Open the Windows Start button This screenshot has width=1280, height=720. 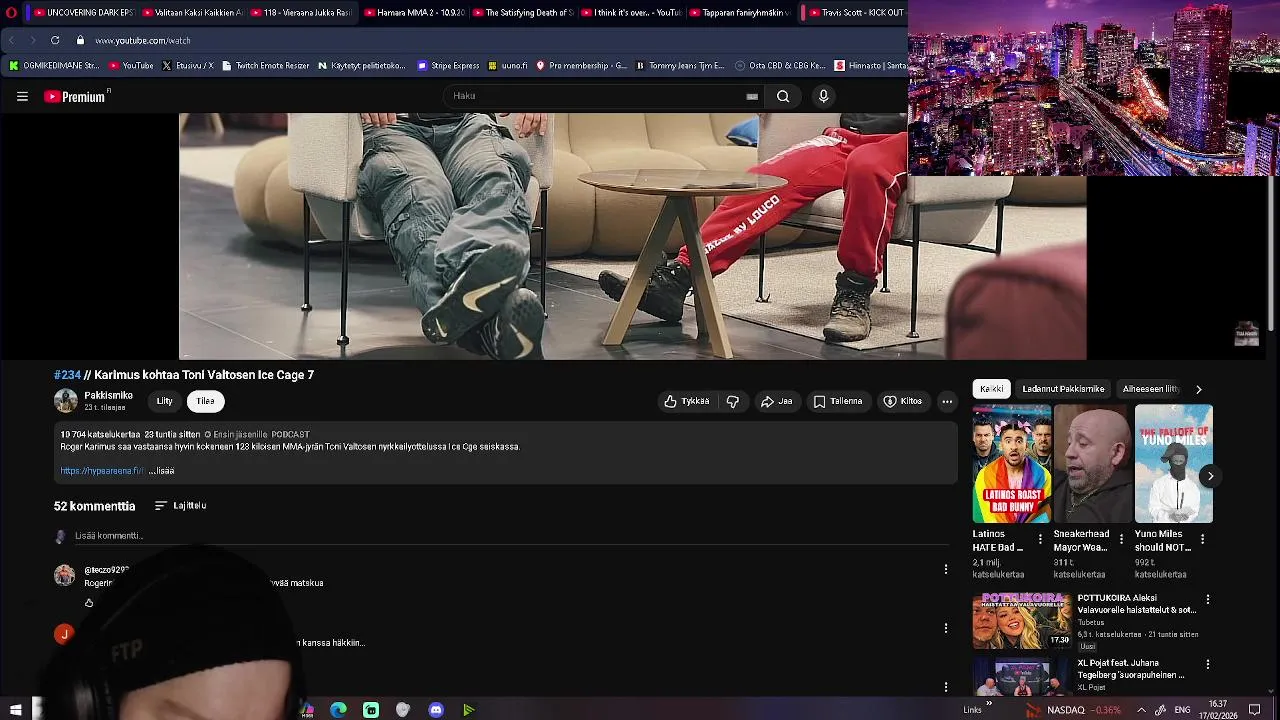click(x=15, y=710)
